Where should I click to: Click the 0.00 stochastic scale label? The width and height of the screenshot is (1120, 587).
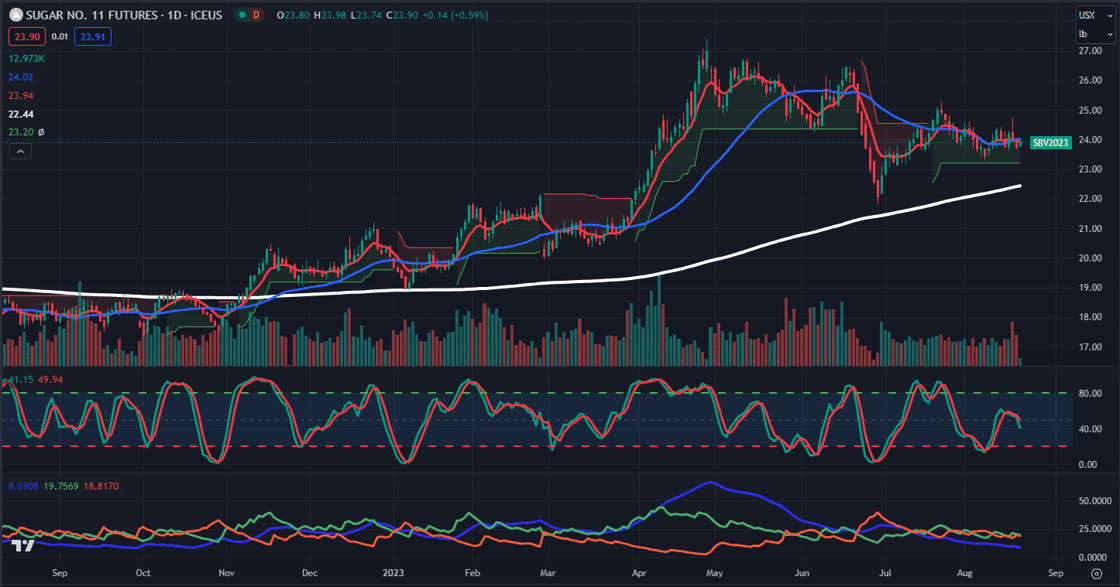click(x=1090, y=465)
